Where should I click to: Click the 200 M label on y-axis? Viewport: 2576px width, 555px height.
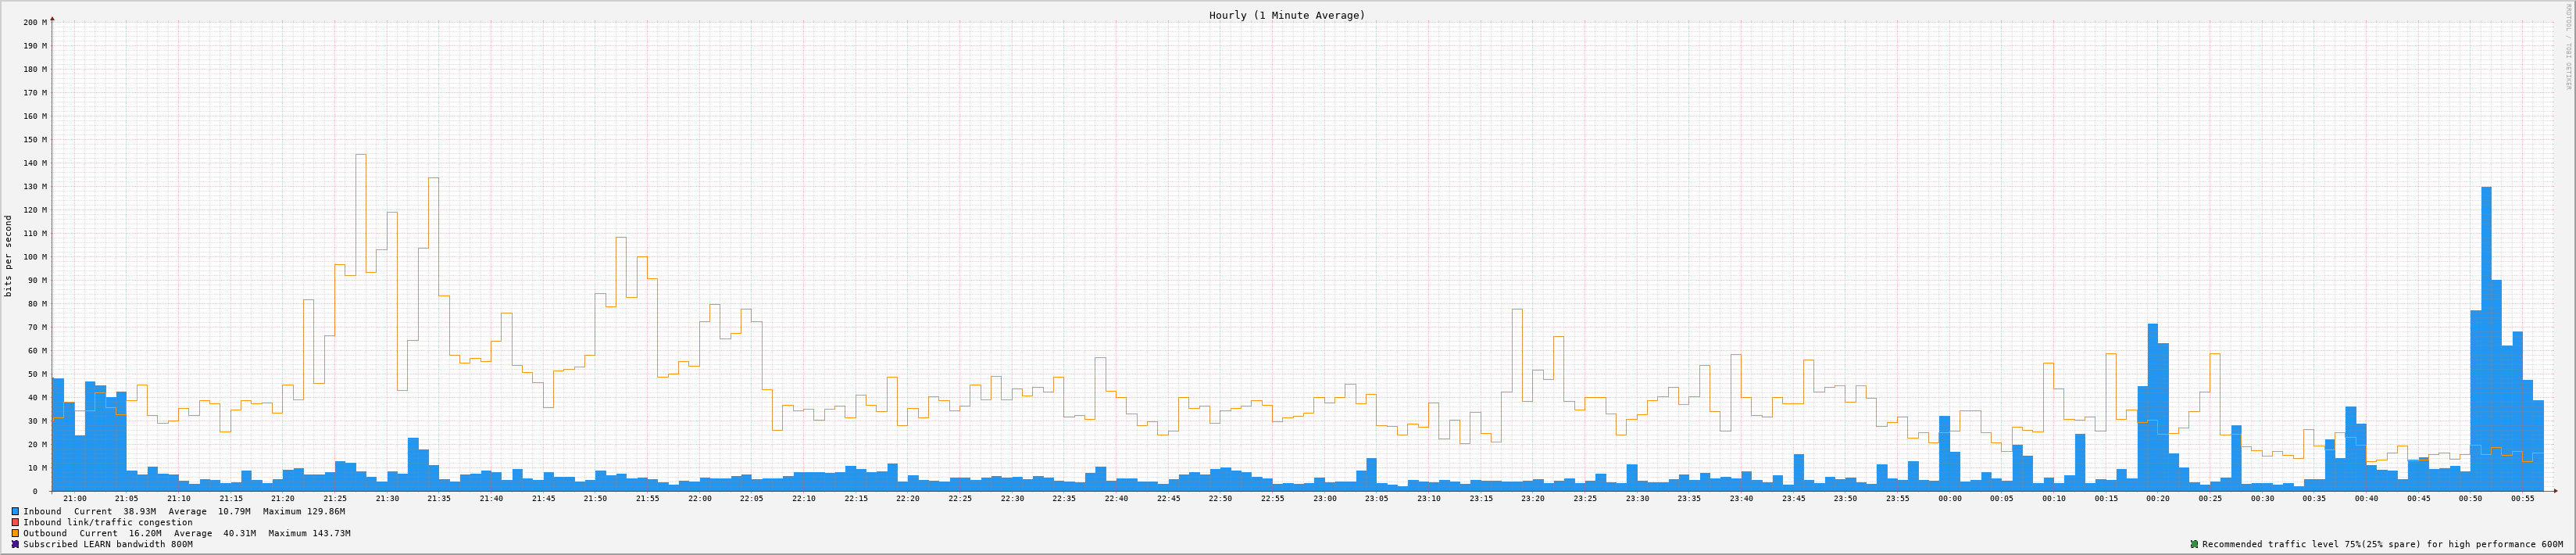[x=35, y=22]
